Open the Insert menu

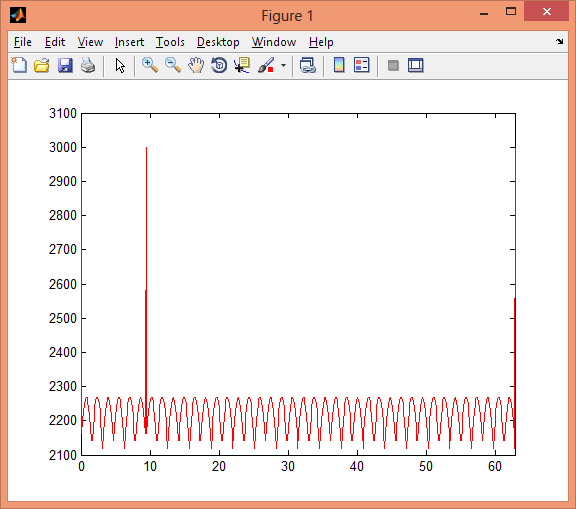[x=129, y=42]
